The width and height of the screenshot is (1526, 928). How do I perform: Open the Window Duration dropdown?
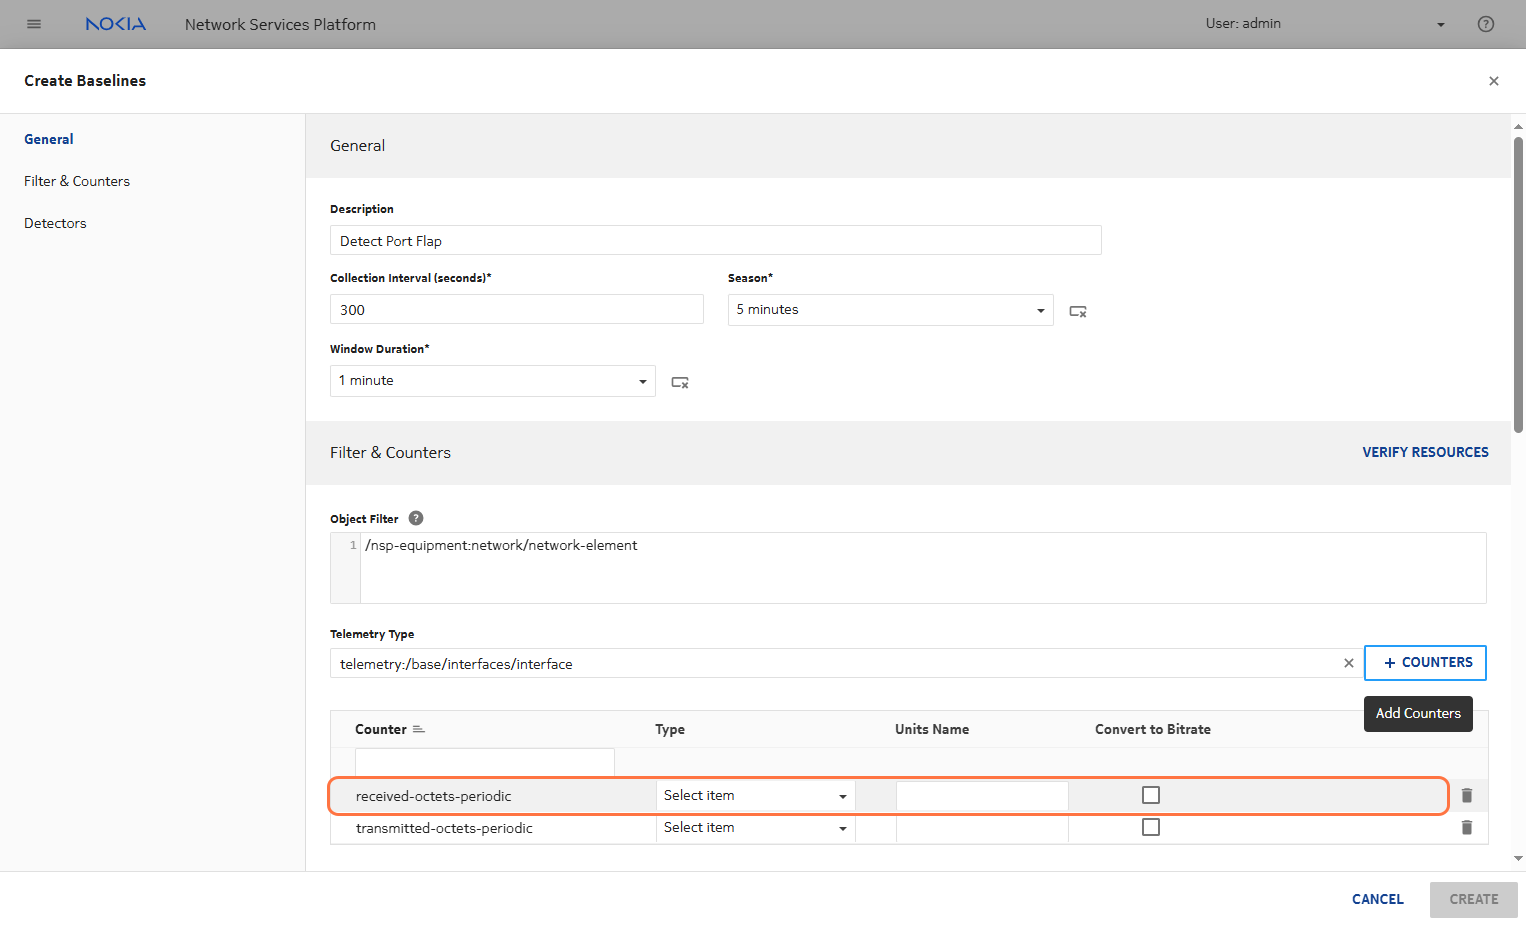[x=492, y=381]
